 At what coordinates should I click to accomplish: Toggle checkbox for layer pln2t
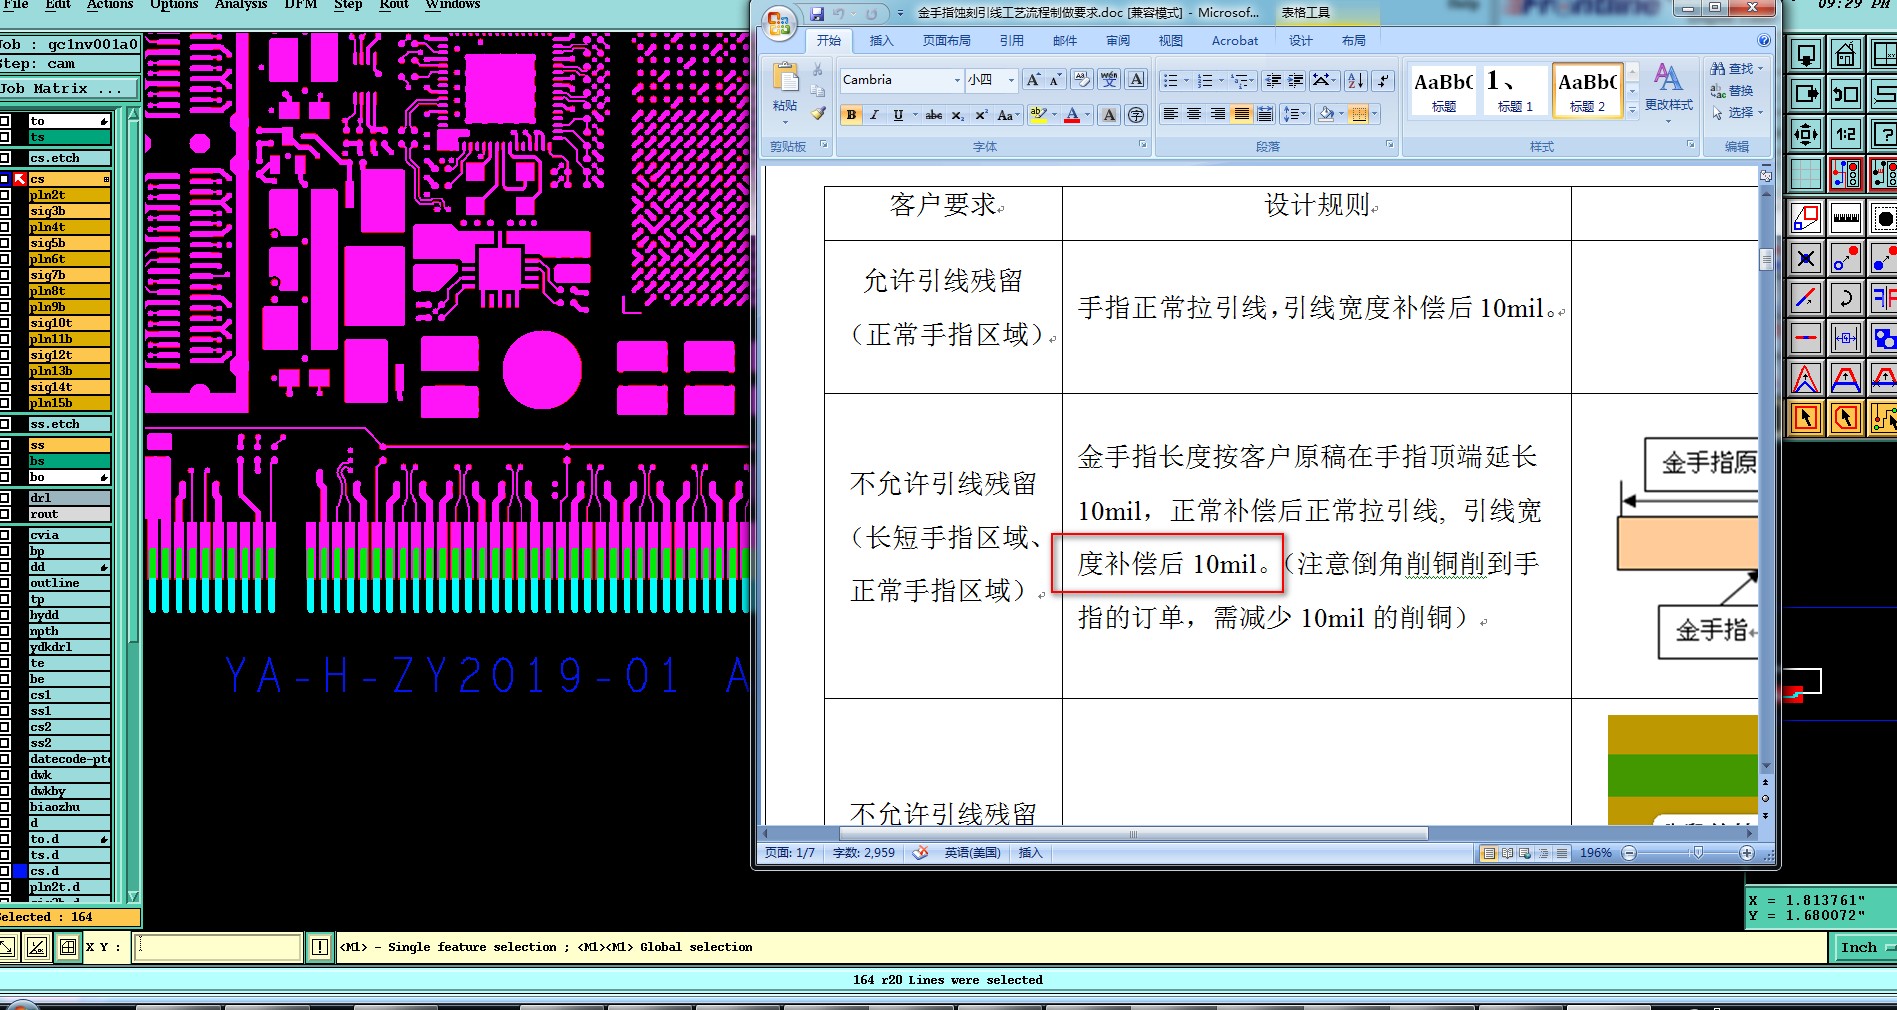tap(5, 195)
